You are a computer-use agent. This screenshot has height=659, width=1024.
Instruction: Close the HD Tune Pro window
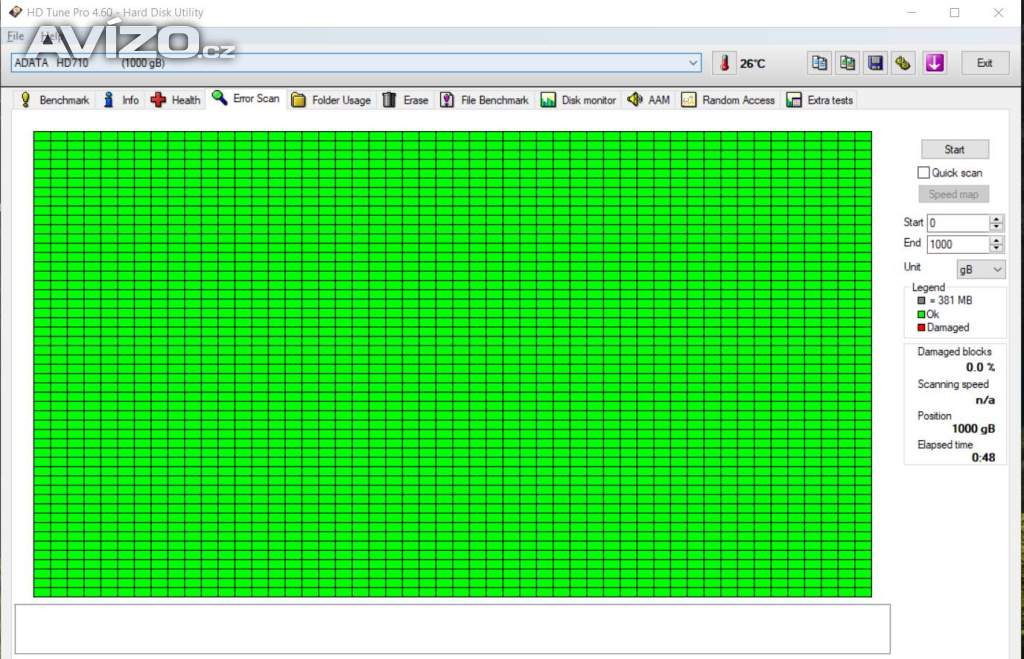tap(998, 12)
